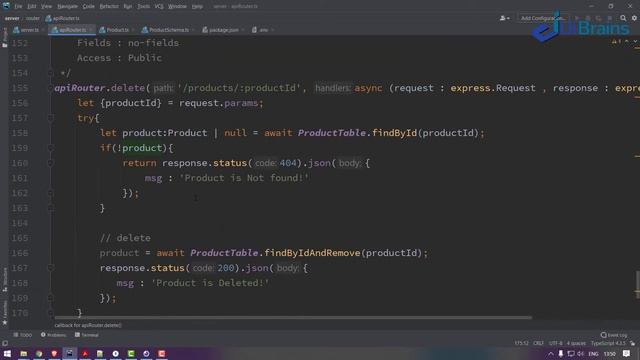The width and height of the screenshot is (640, 360).
Task: Close the package.json editor tab
Action: (x=243, y=30)
